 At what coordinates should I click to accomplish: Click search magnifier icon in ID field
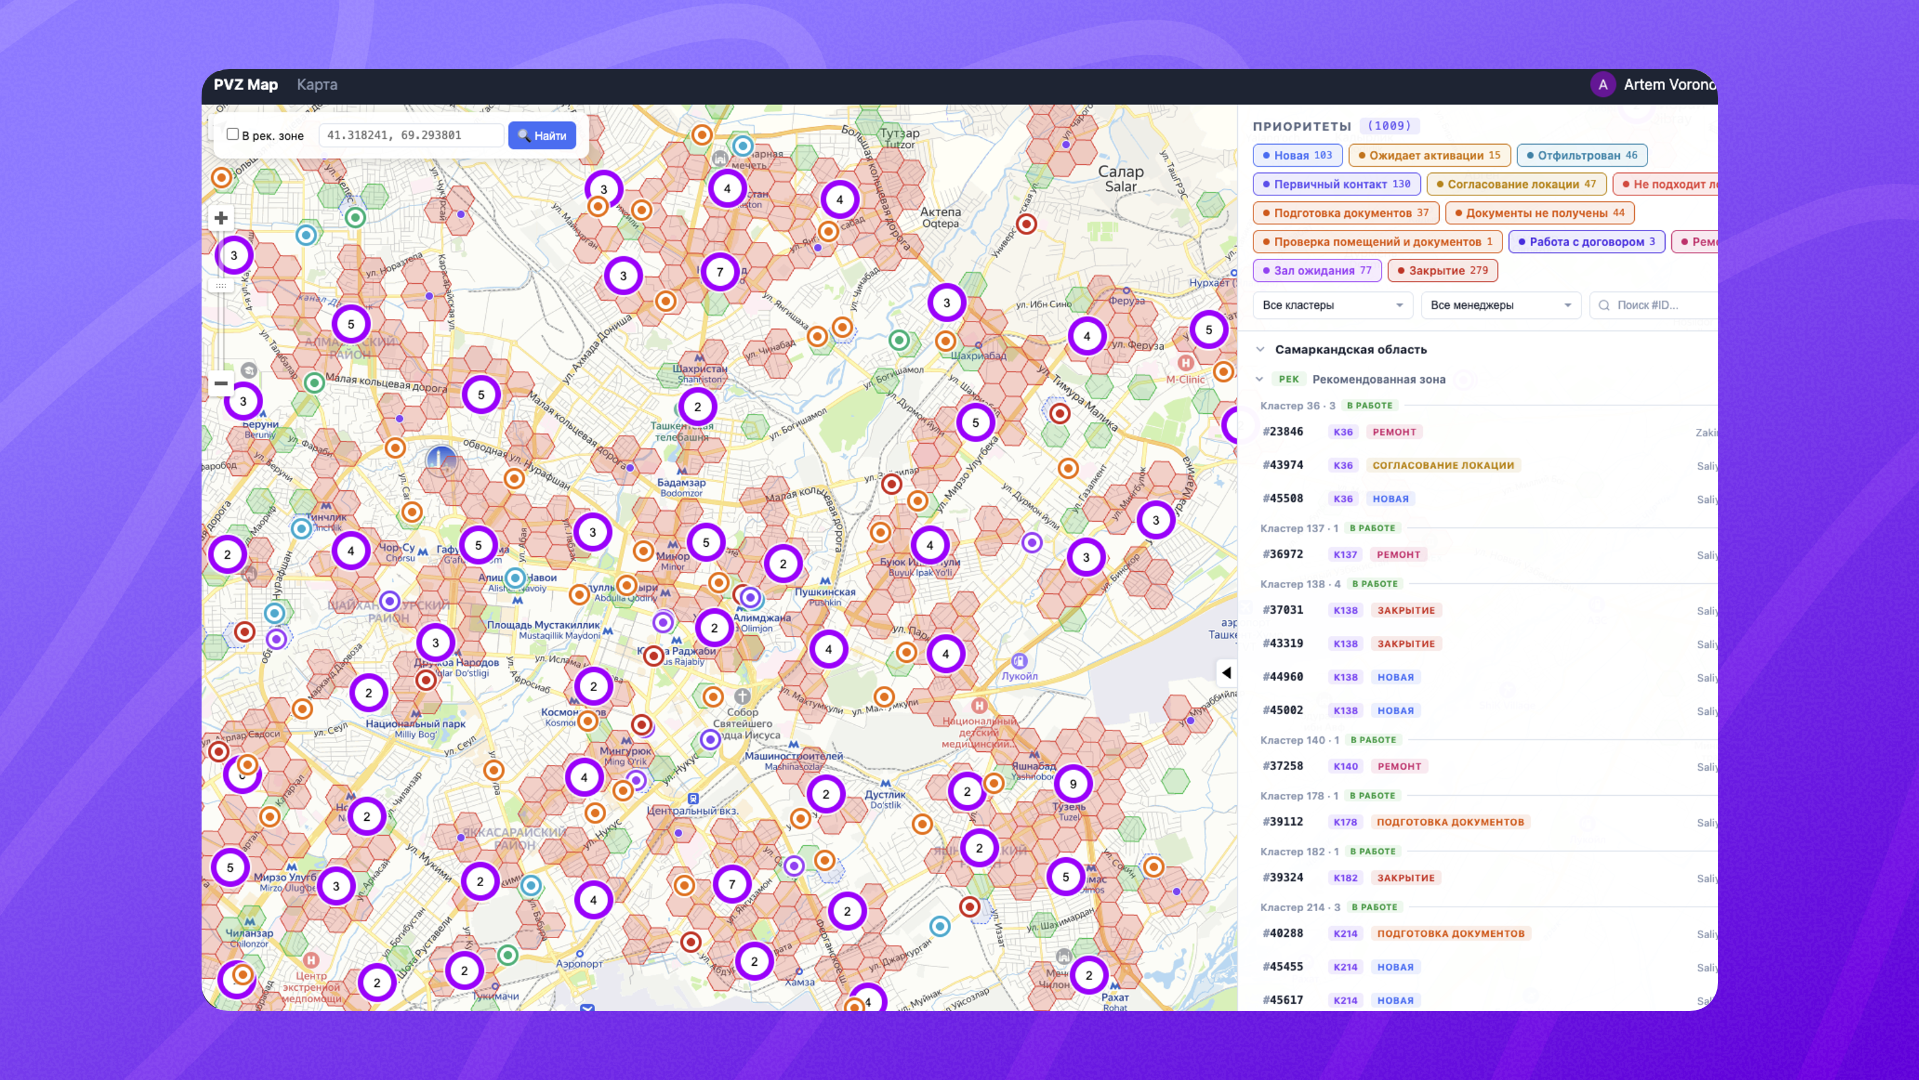click(x=1604, y=306)
